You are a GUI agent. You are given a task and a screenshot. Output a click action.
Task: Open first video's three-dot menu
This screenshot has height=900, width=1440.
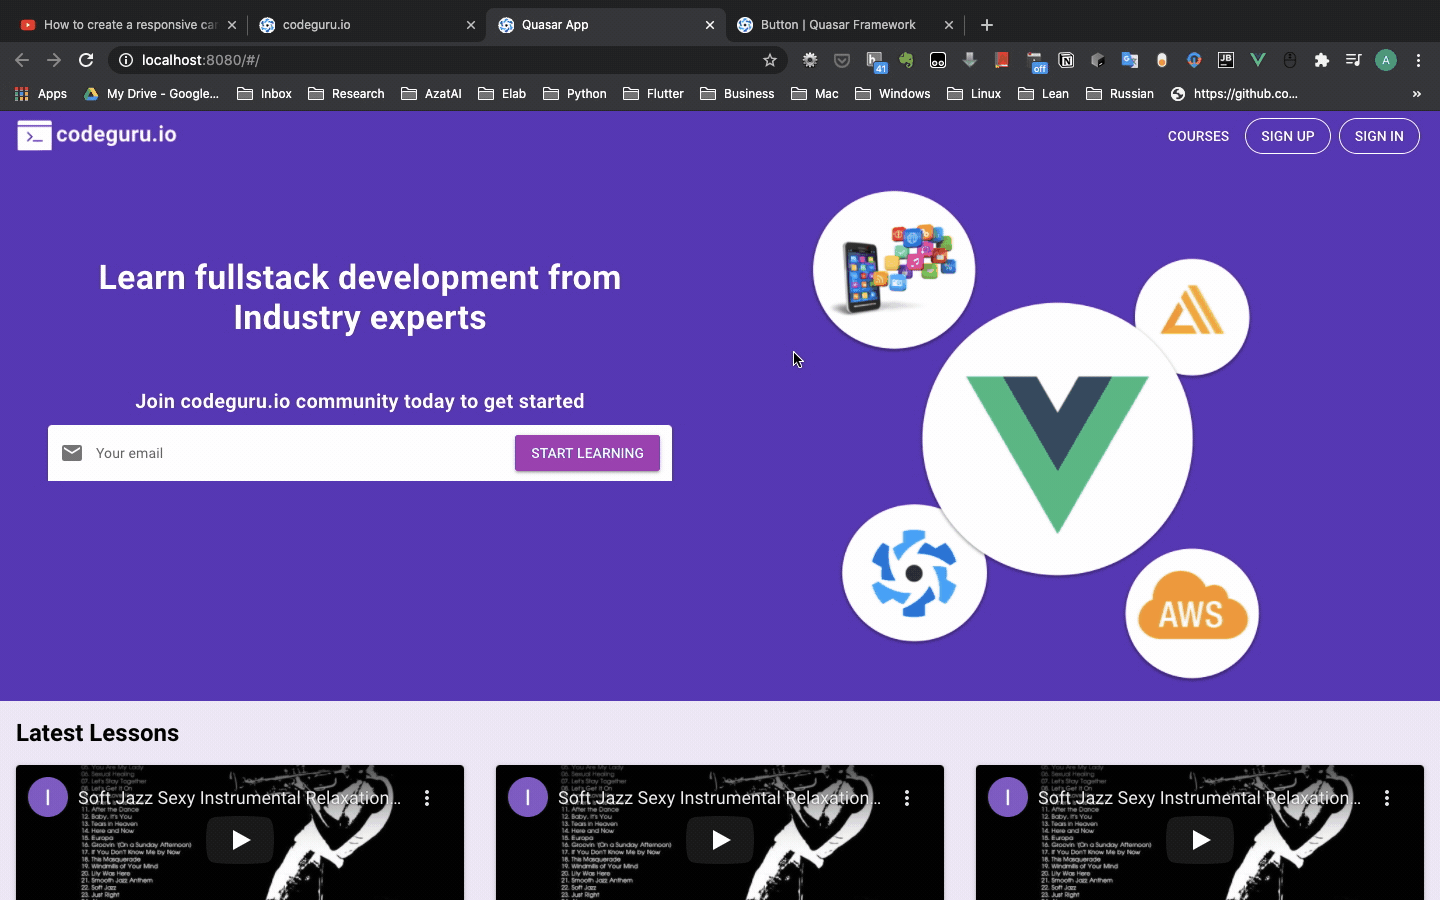[x=427, y=798]
